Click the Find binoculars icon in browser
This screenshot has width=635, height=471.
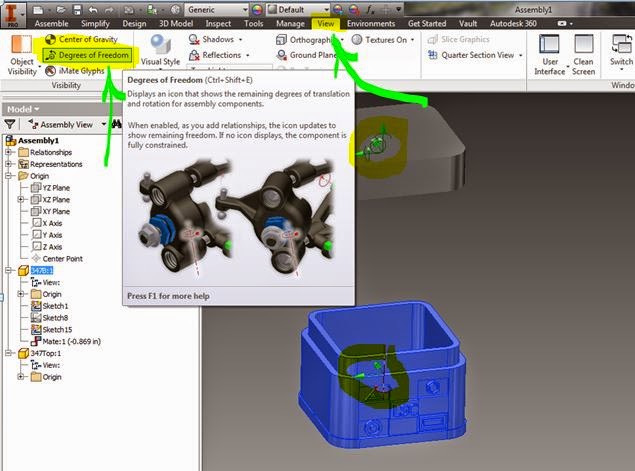(117, 124)
